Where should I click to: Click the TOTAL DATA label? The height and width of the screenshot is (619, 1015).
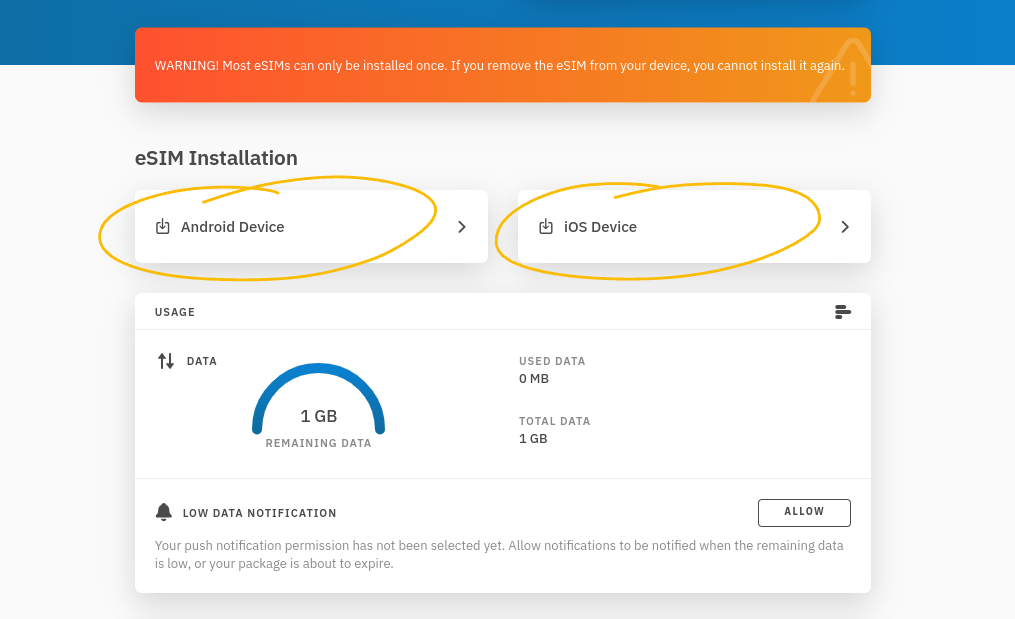[x=555, y=421]
